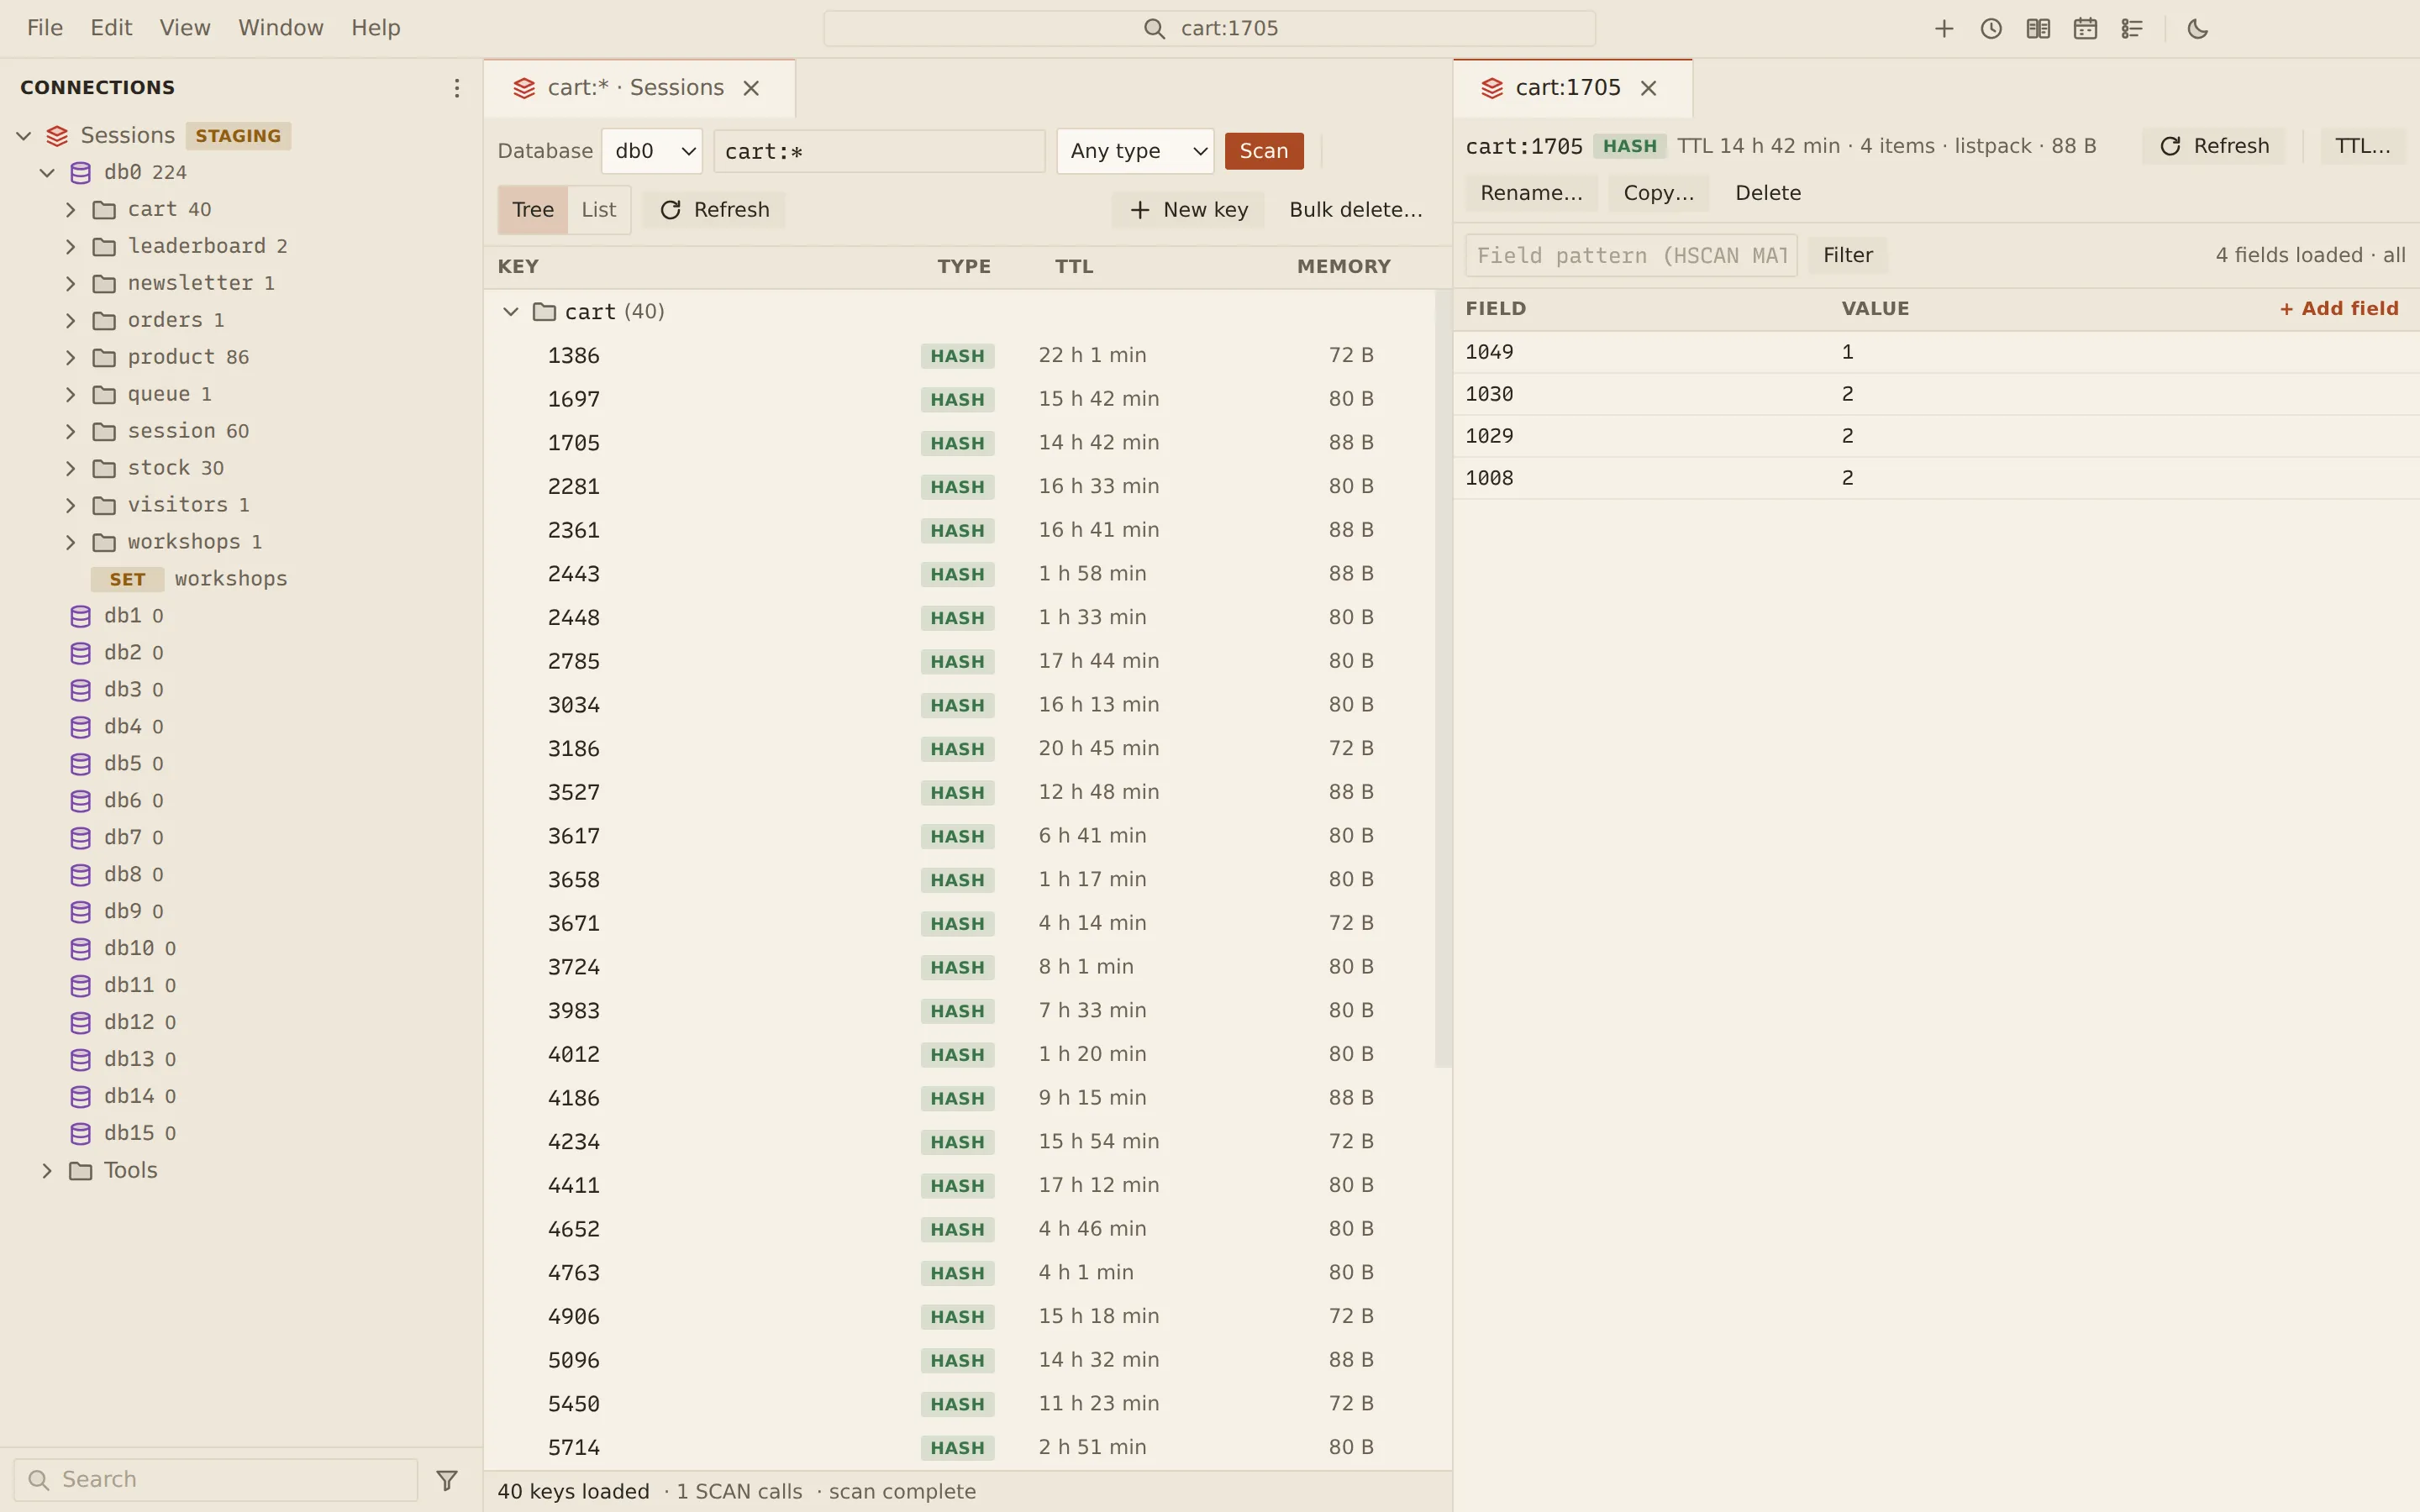
Task: Open the Any type dropdown
Action: pos(1135,151)
